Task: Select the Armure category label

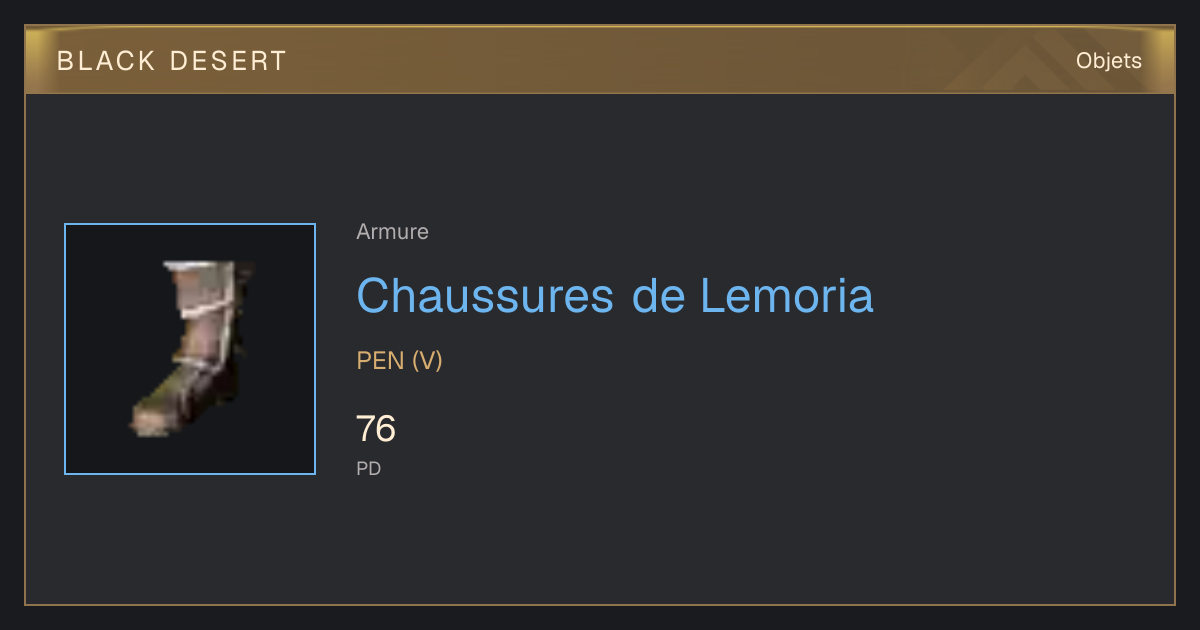Action: pyautogui.click(x=392, y=232)
